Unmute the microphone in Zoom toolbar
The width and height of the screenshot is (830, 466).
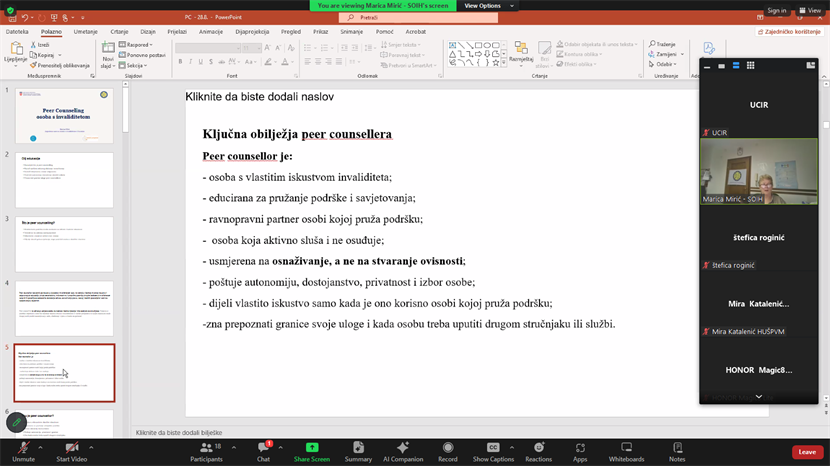pos(23,452)
